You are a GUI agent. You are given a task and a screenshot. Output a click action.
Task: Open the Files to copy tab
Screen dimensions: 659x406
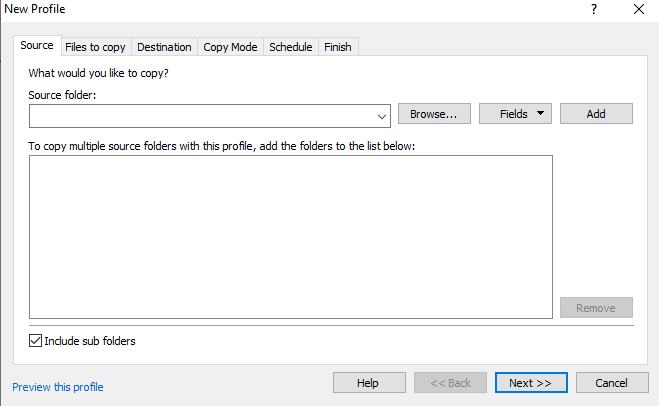click(x=95, y=47)
